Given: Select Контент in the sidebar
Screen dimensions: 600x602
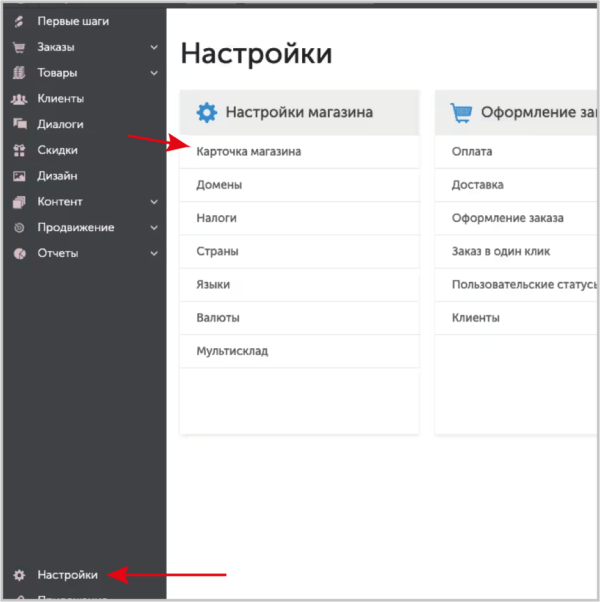Looking at the screenshot, I should [60, 202].
